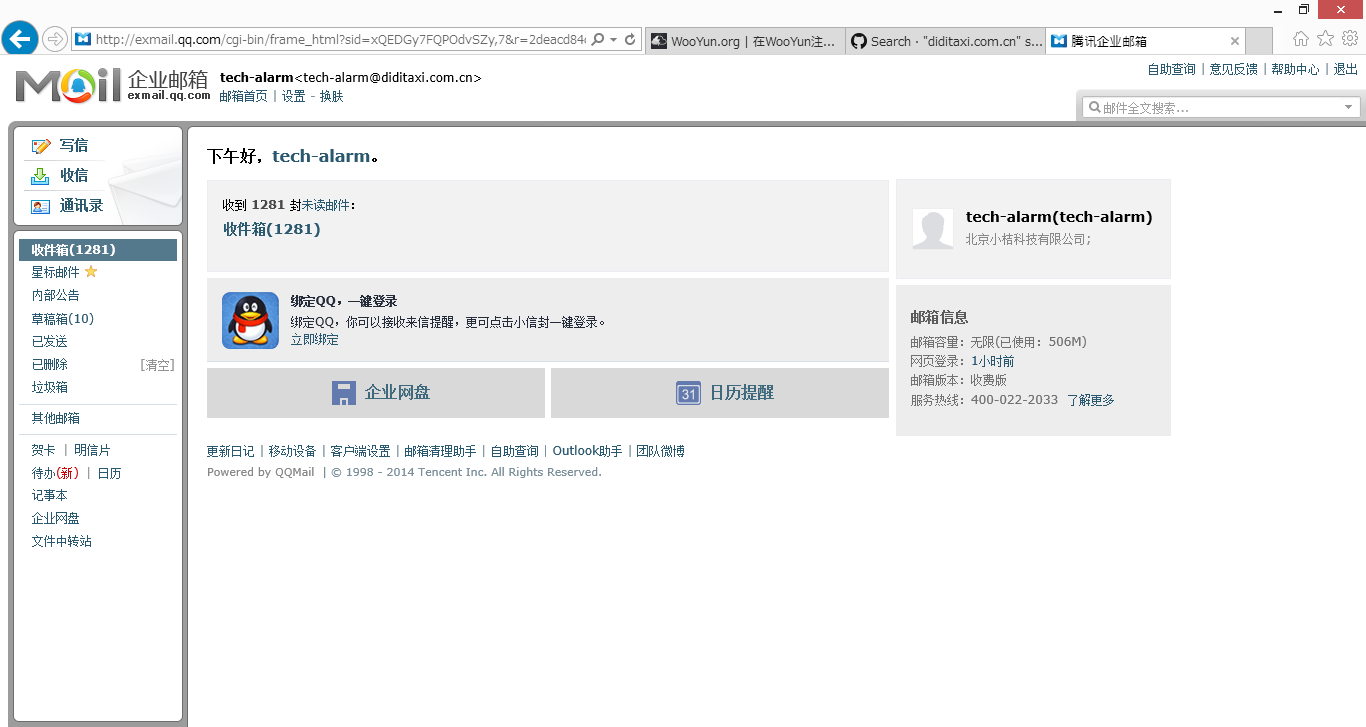Click the yellow star icon beside 星标邮件
Image resolution: width=1366 pixels, height=727 pixels.
click(91, 272)
